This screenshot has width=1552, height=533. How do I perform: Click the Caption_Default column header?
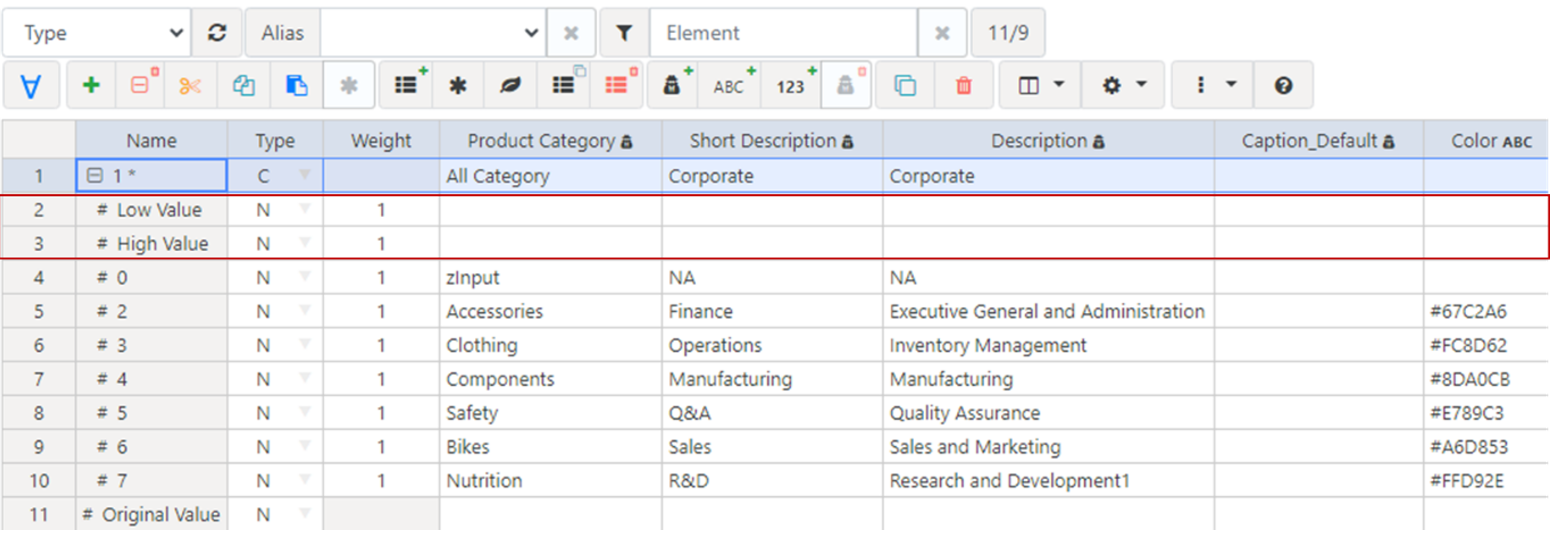(1319, 141)
